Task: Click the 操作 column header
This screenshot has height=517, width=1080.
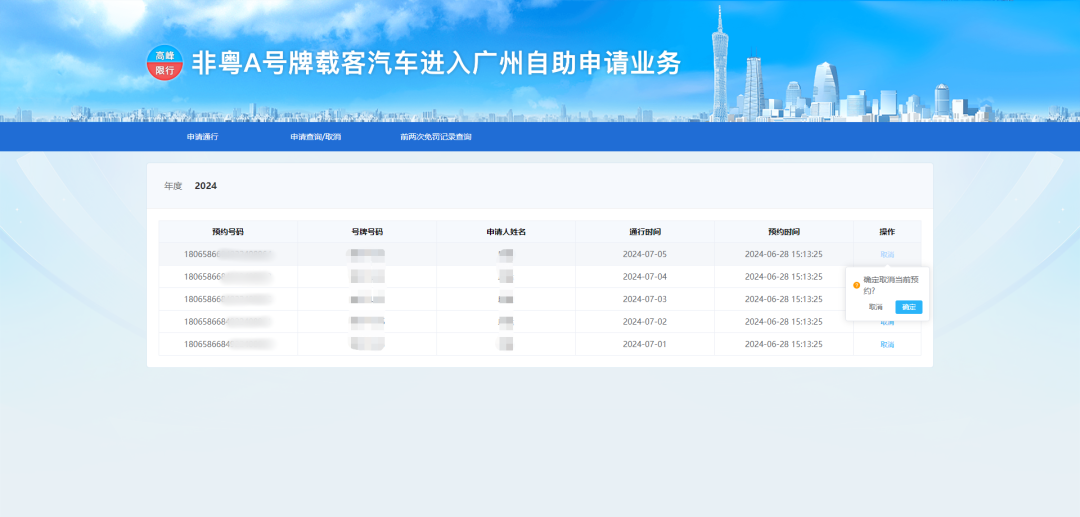Action: pyautogui.click(x=887, y=231)
